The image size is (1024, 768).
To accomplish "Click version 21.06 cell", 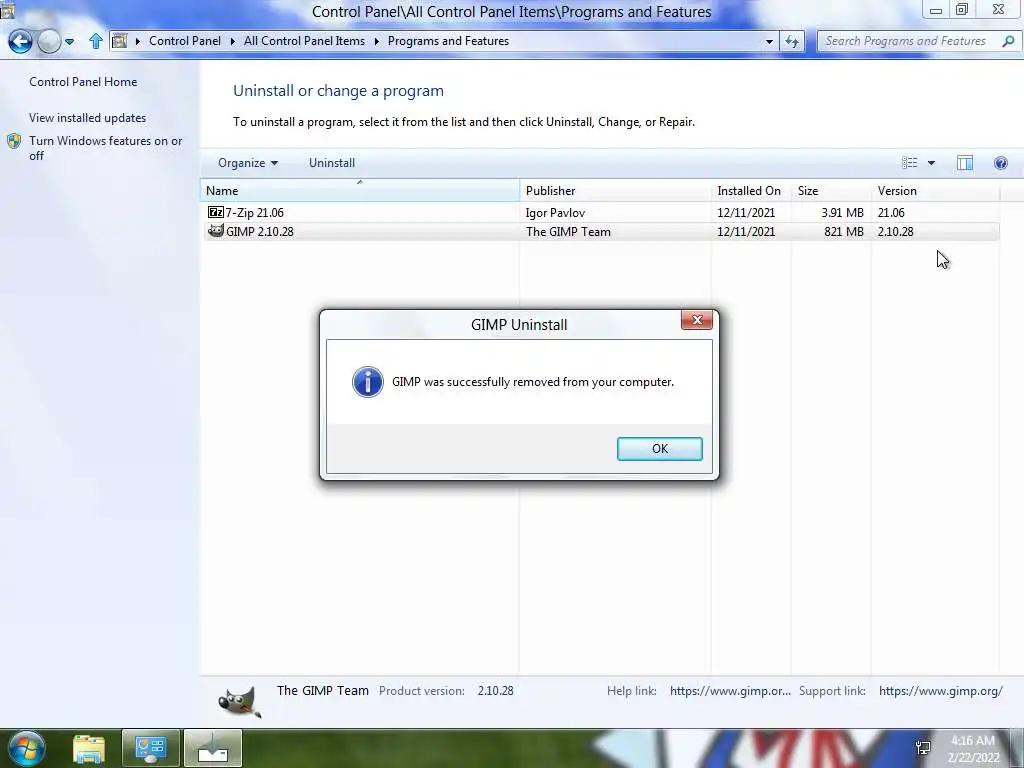I will pos(891,213).
